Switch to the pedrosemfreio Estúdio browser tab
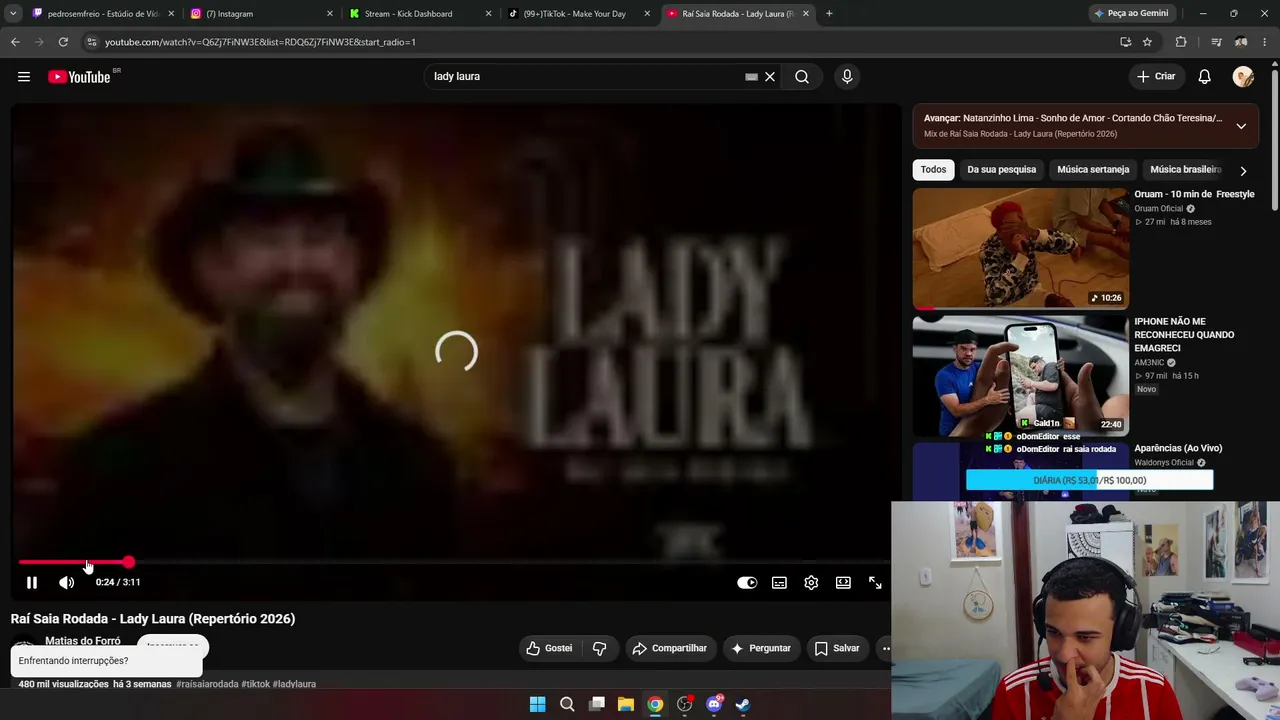 click(x=103, y=14)
